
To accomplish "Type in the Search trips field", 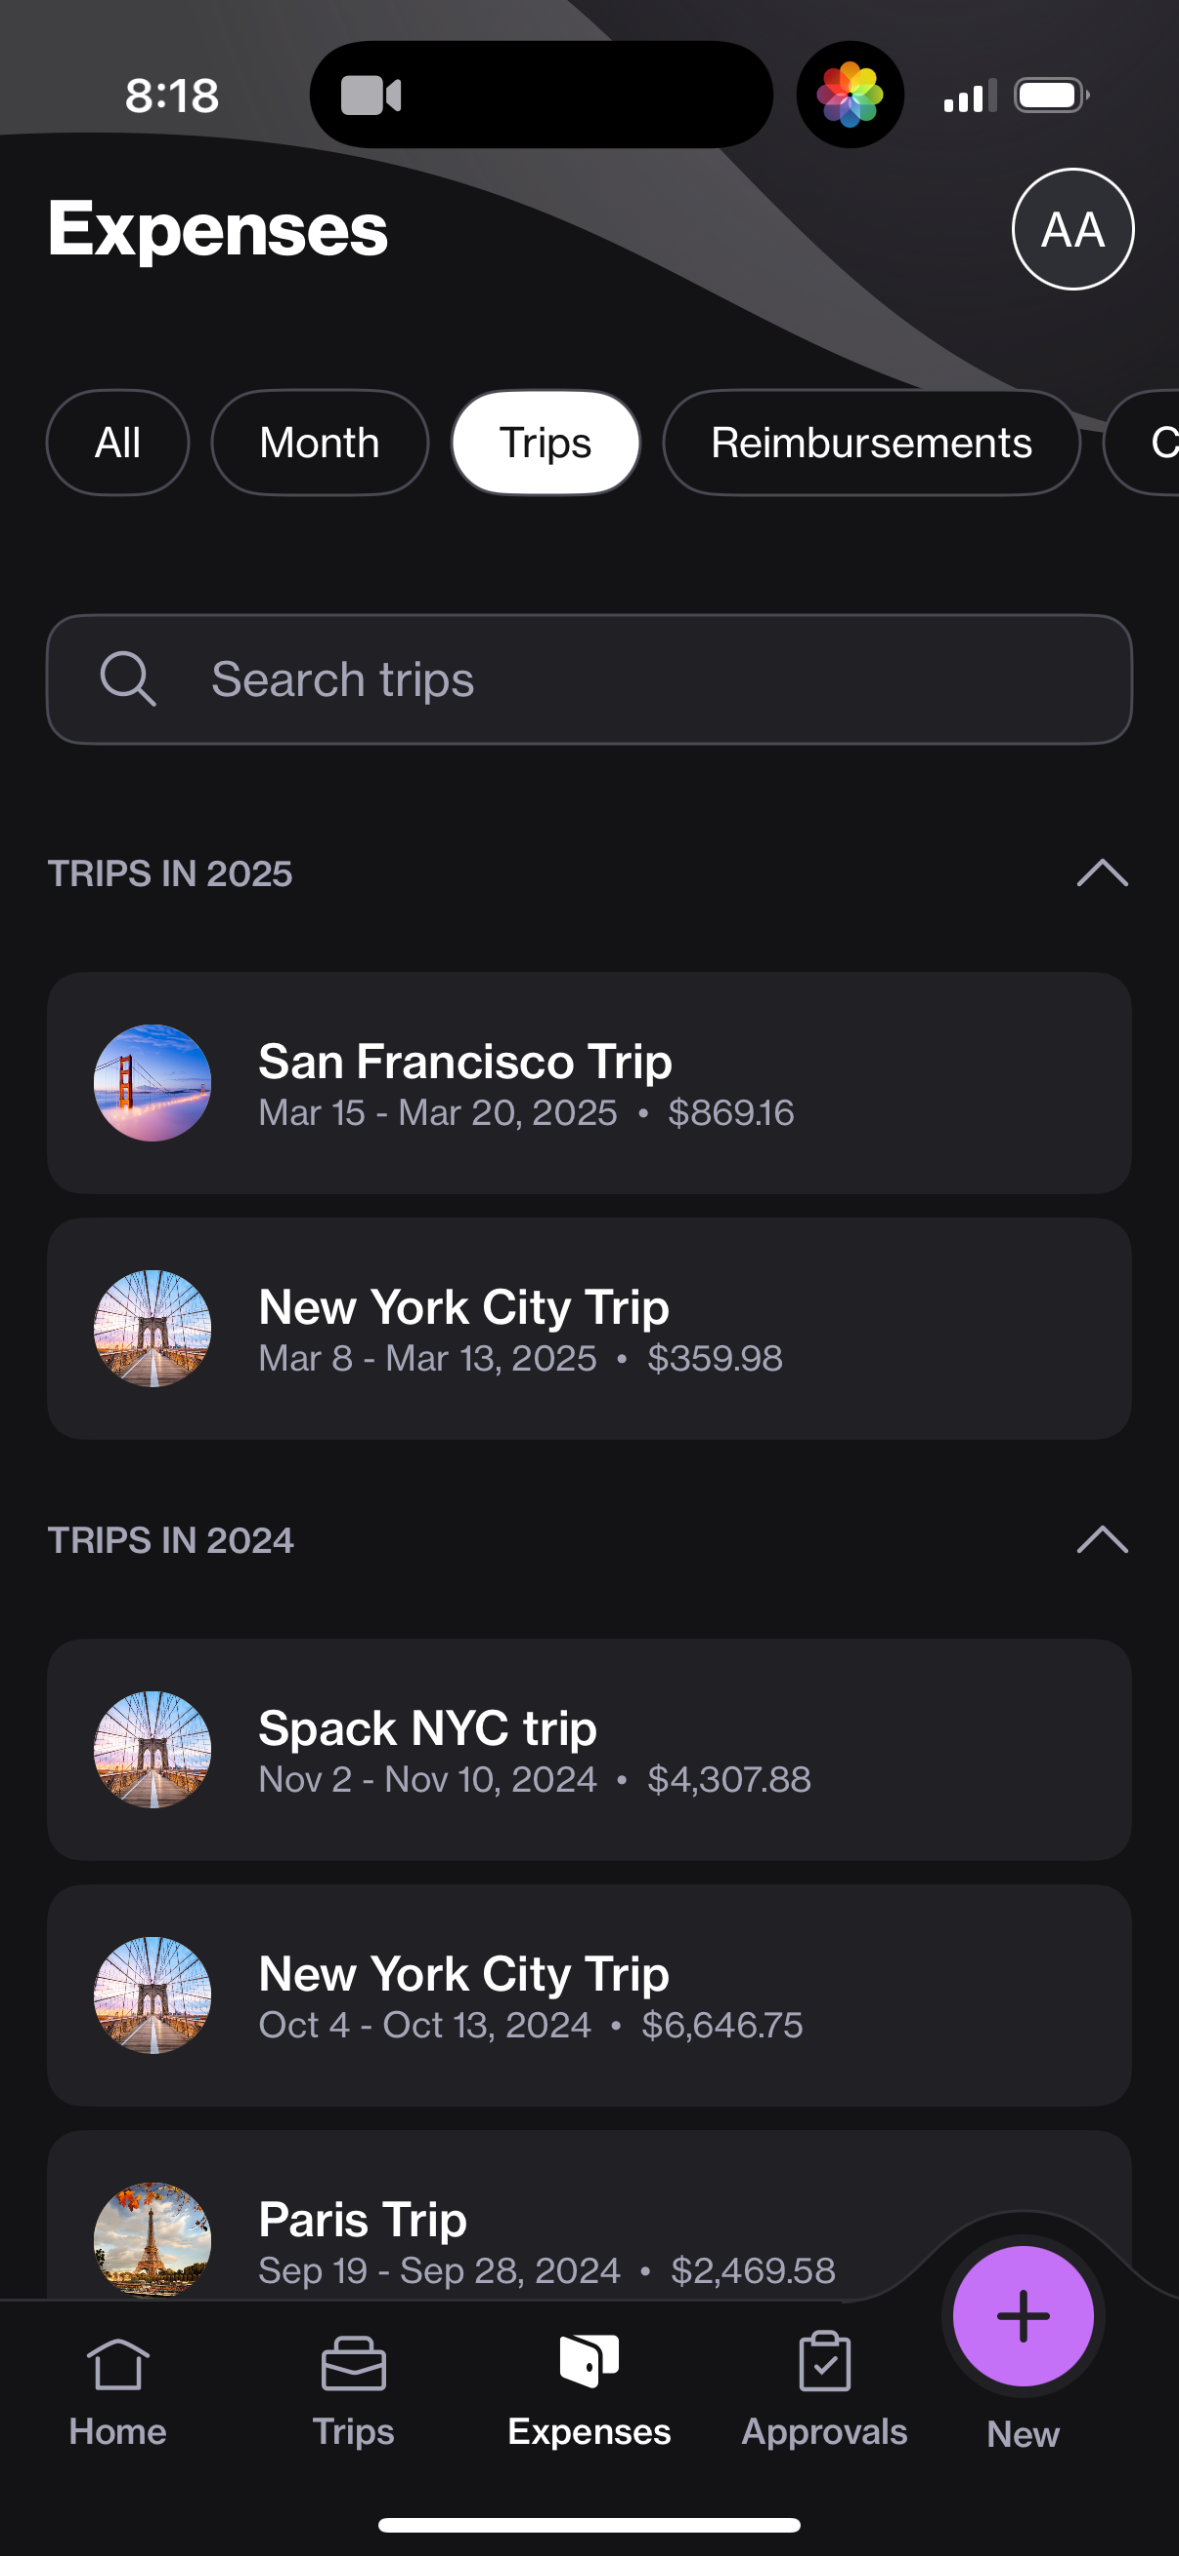I will coord(640,680).
